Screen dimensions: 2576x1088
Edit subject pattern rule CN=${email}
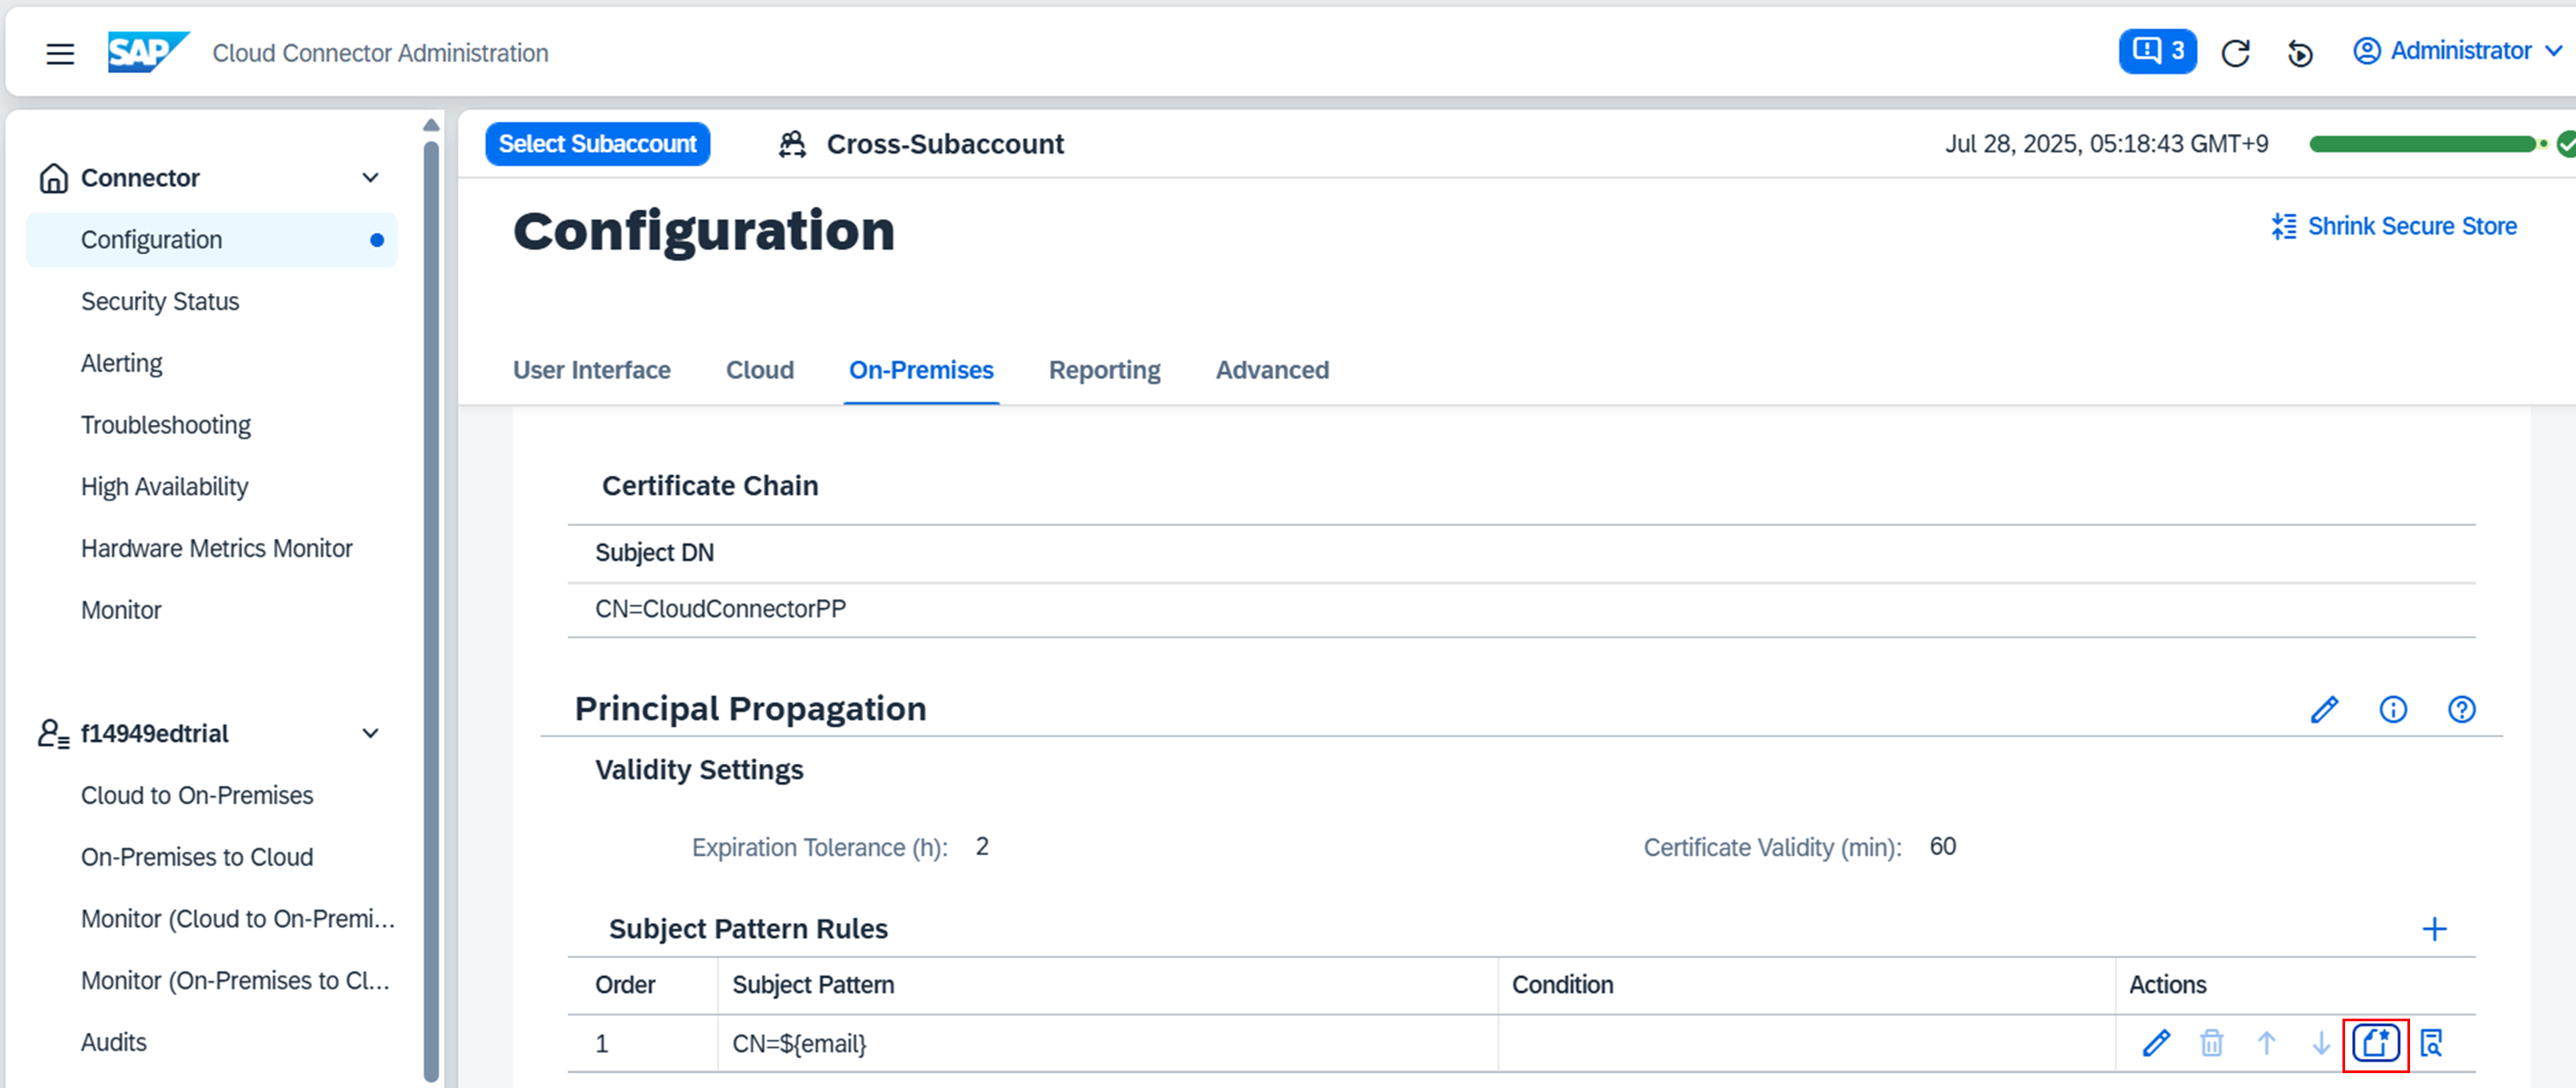pos(2156,1043)
